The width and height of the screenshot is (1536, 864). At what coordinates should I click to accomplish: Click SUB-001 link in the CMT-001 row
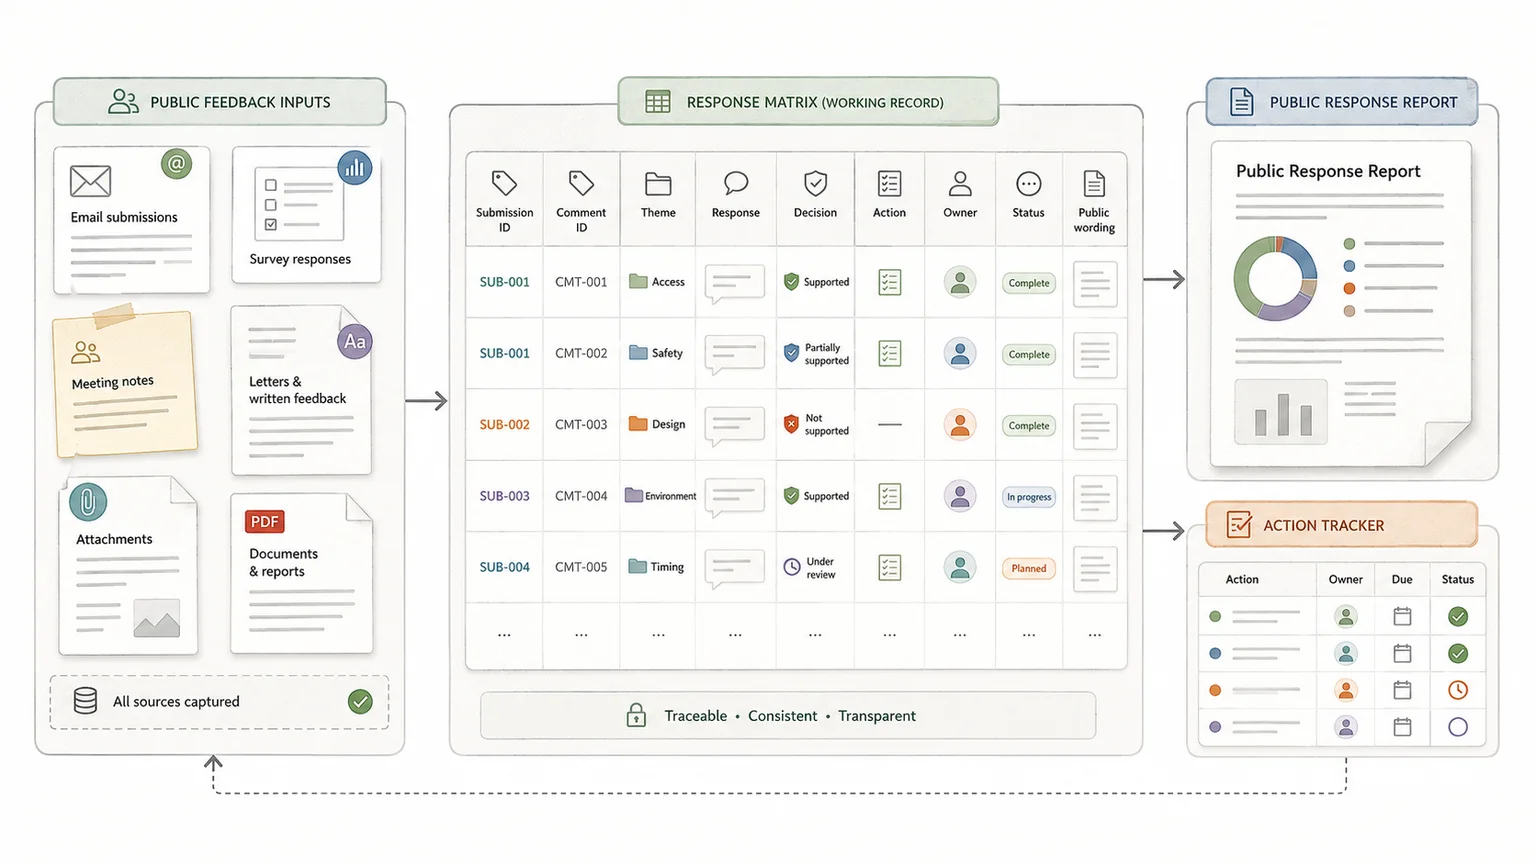coord(504,282)
